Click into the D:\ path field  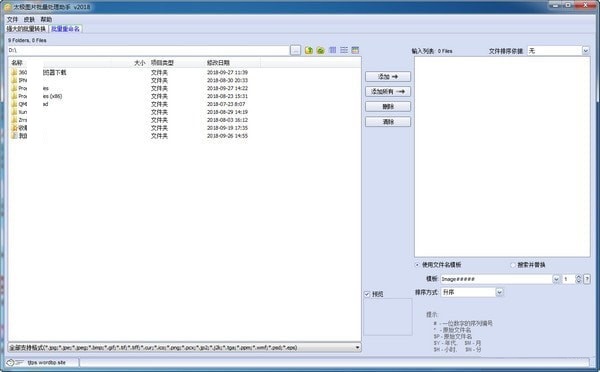click(x=148, y=50)
